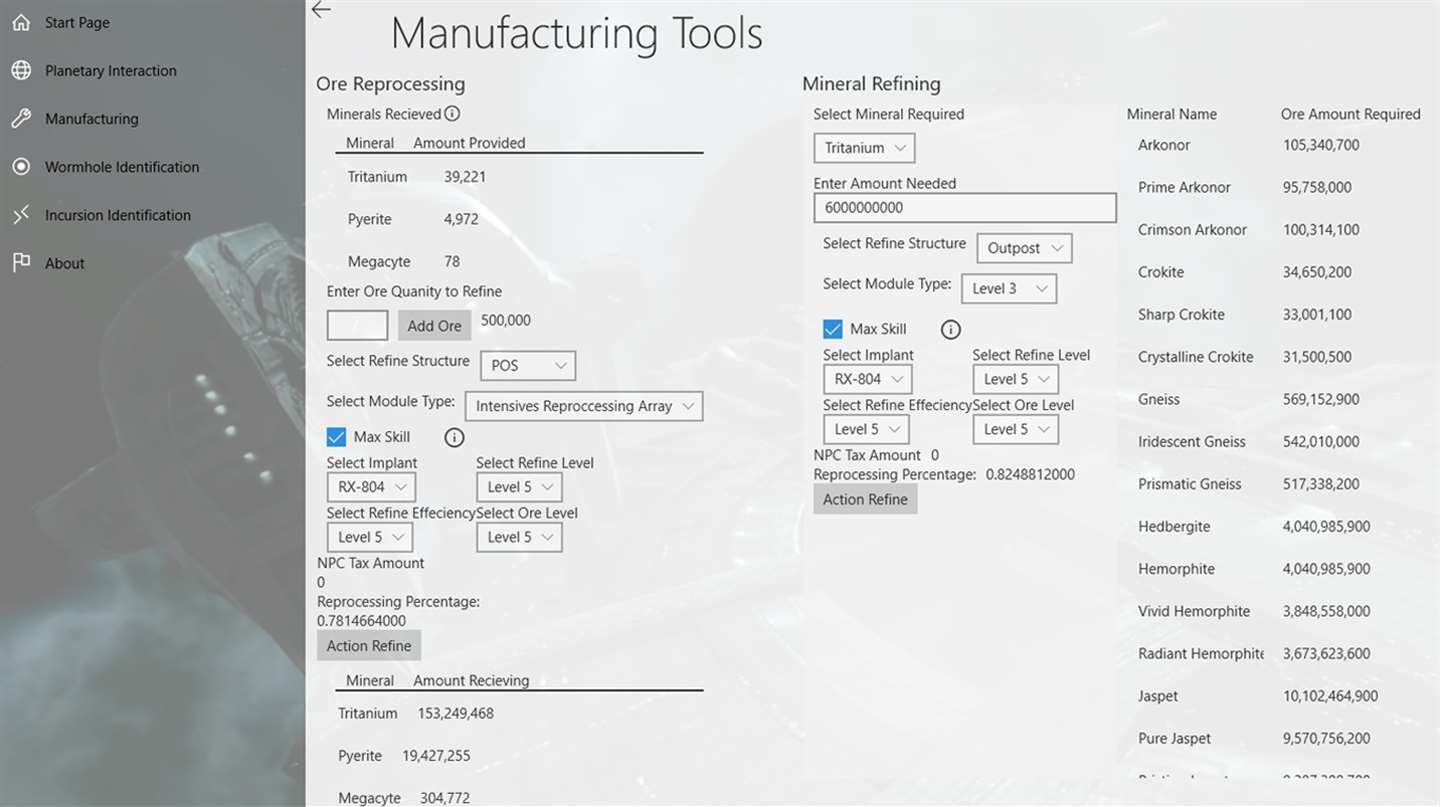Image resolution: width=1440 pixels, height=807 pixels.
Task: Select Pure Jaspet row
Action: click(1280, 738)
